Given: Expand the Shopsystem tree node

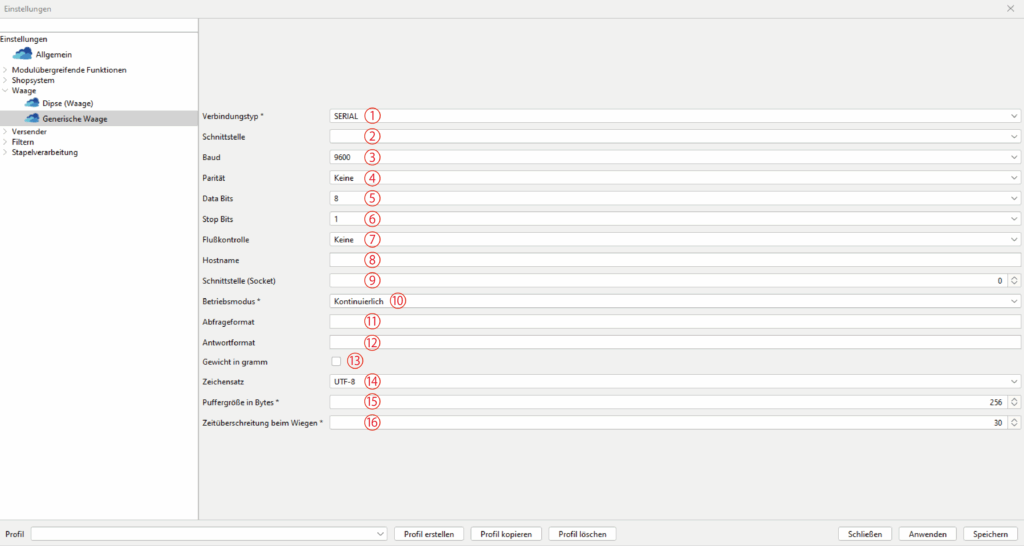Looking at the screenshot, I should click(x=5, y=80).
